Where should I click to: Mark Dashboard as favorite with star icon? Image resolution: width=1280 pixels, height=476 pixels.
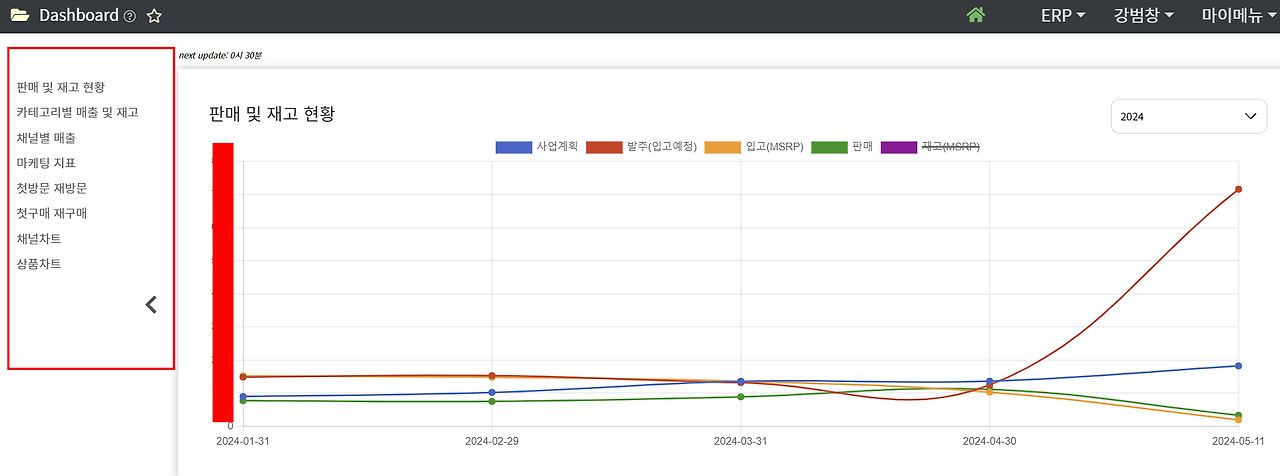(x=154, y=16)
